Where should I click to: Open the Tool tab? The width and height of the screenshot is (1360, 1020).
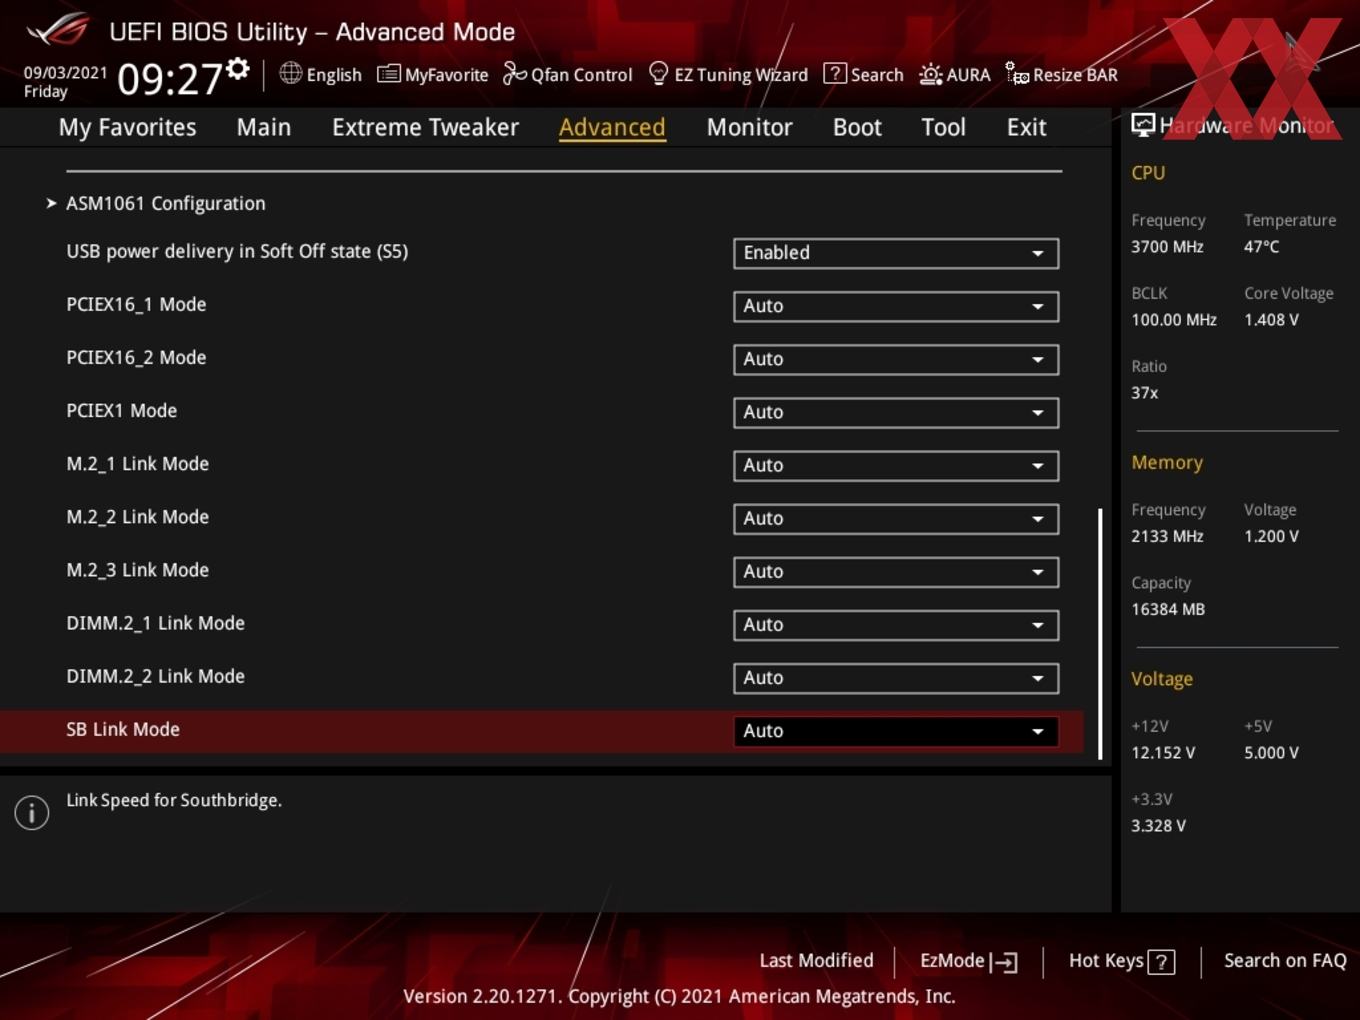click(x=943, y=127)
